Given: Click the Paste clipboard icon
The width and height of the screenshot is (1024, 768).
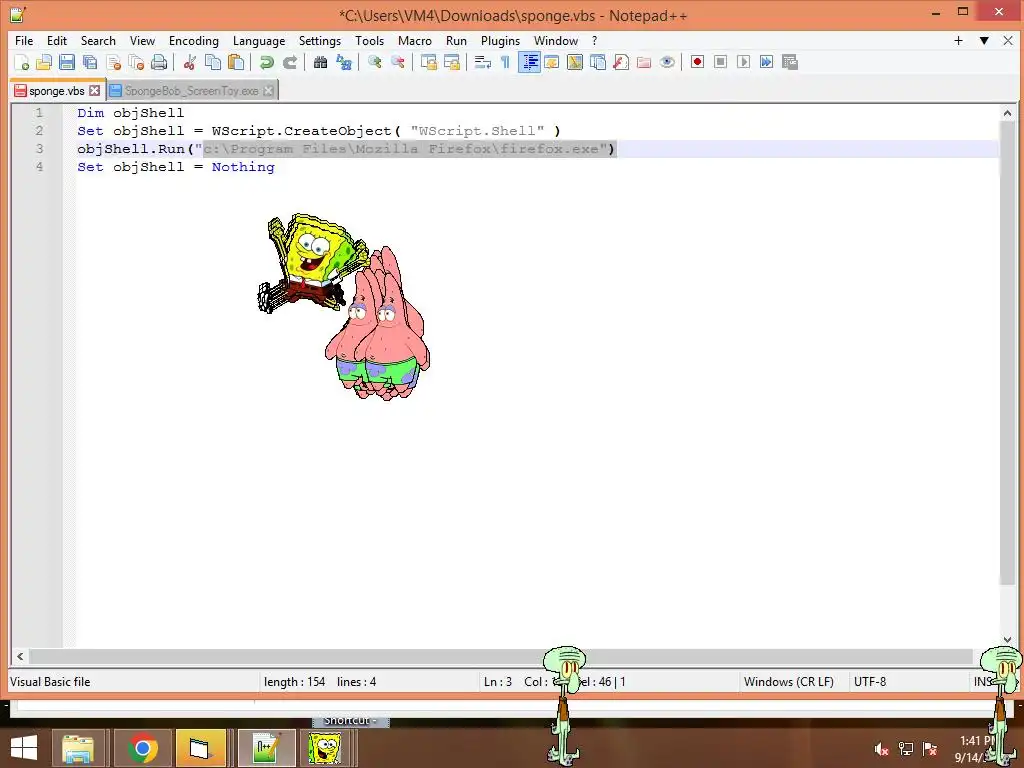Looking at the screenshot, I should (x=236, y=62).
